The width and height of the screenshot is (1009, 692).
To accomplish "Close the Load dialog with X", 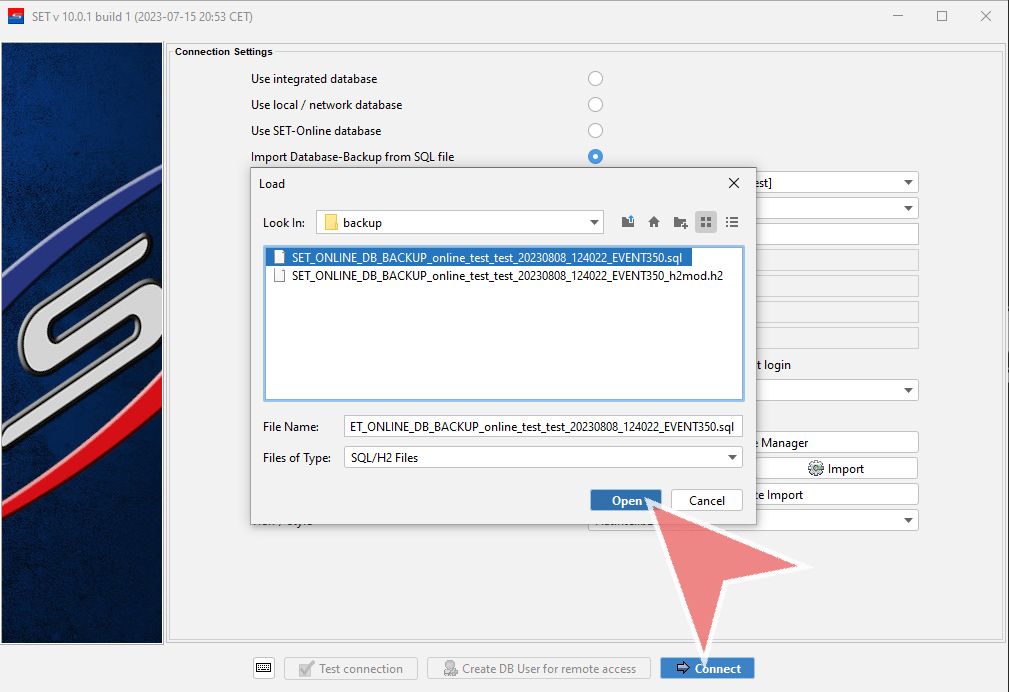I will point(734,183).
